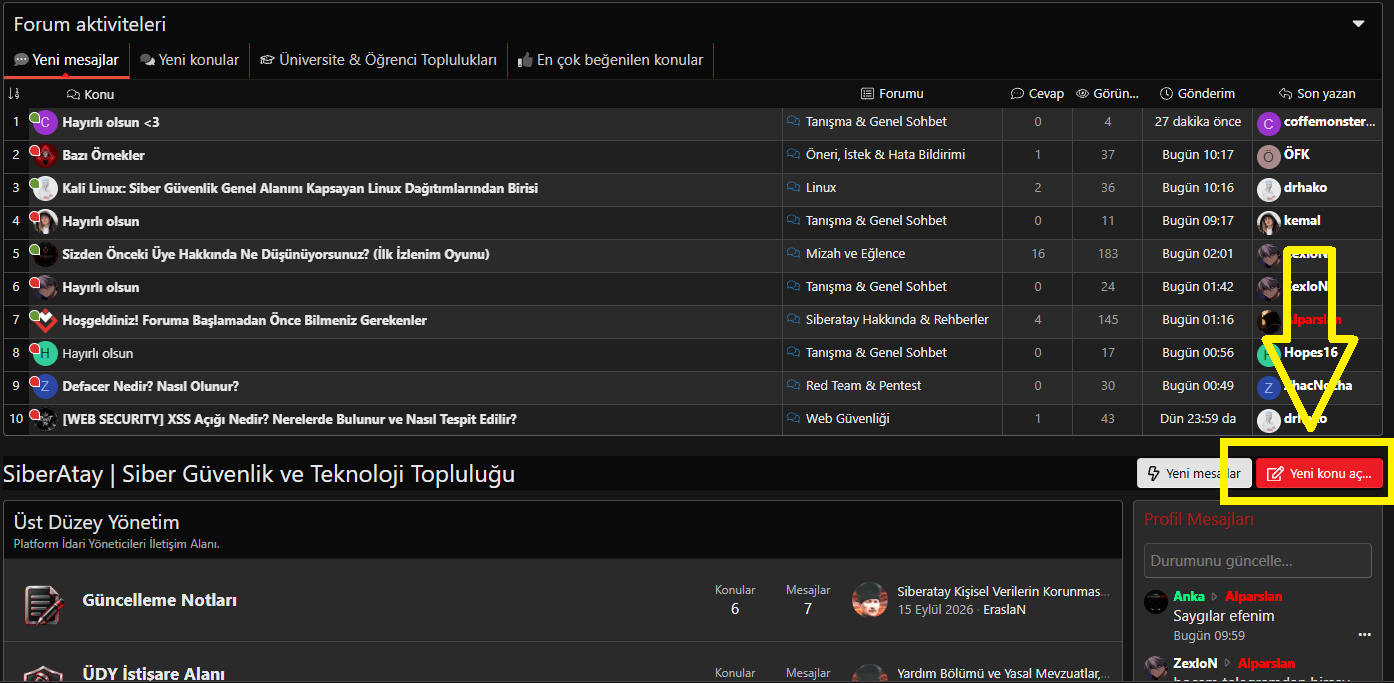Open the [WEB SECURITY] XSS Açığı thread
Viewport: 1394px width, 683px height.
(x=289, y=419)
